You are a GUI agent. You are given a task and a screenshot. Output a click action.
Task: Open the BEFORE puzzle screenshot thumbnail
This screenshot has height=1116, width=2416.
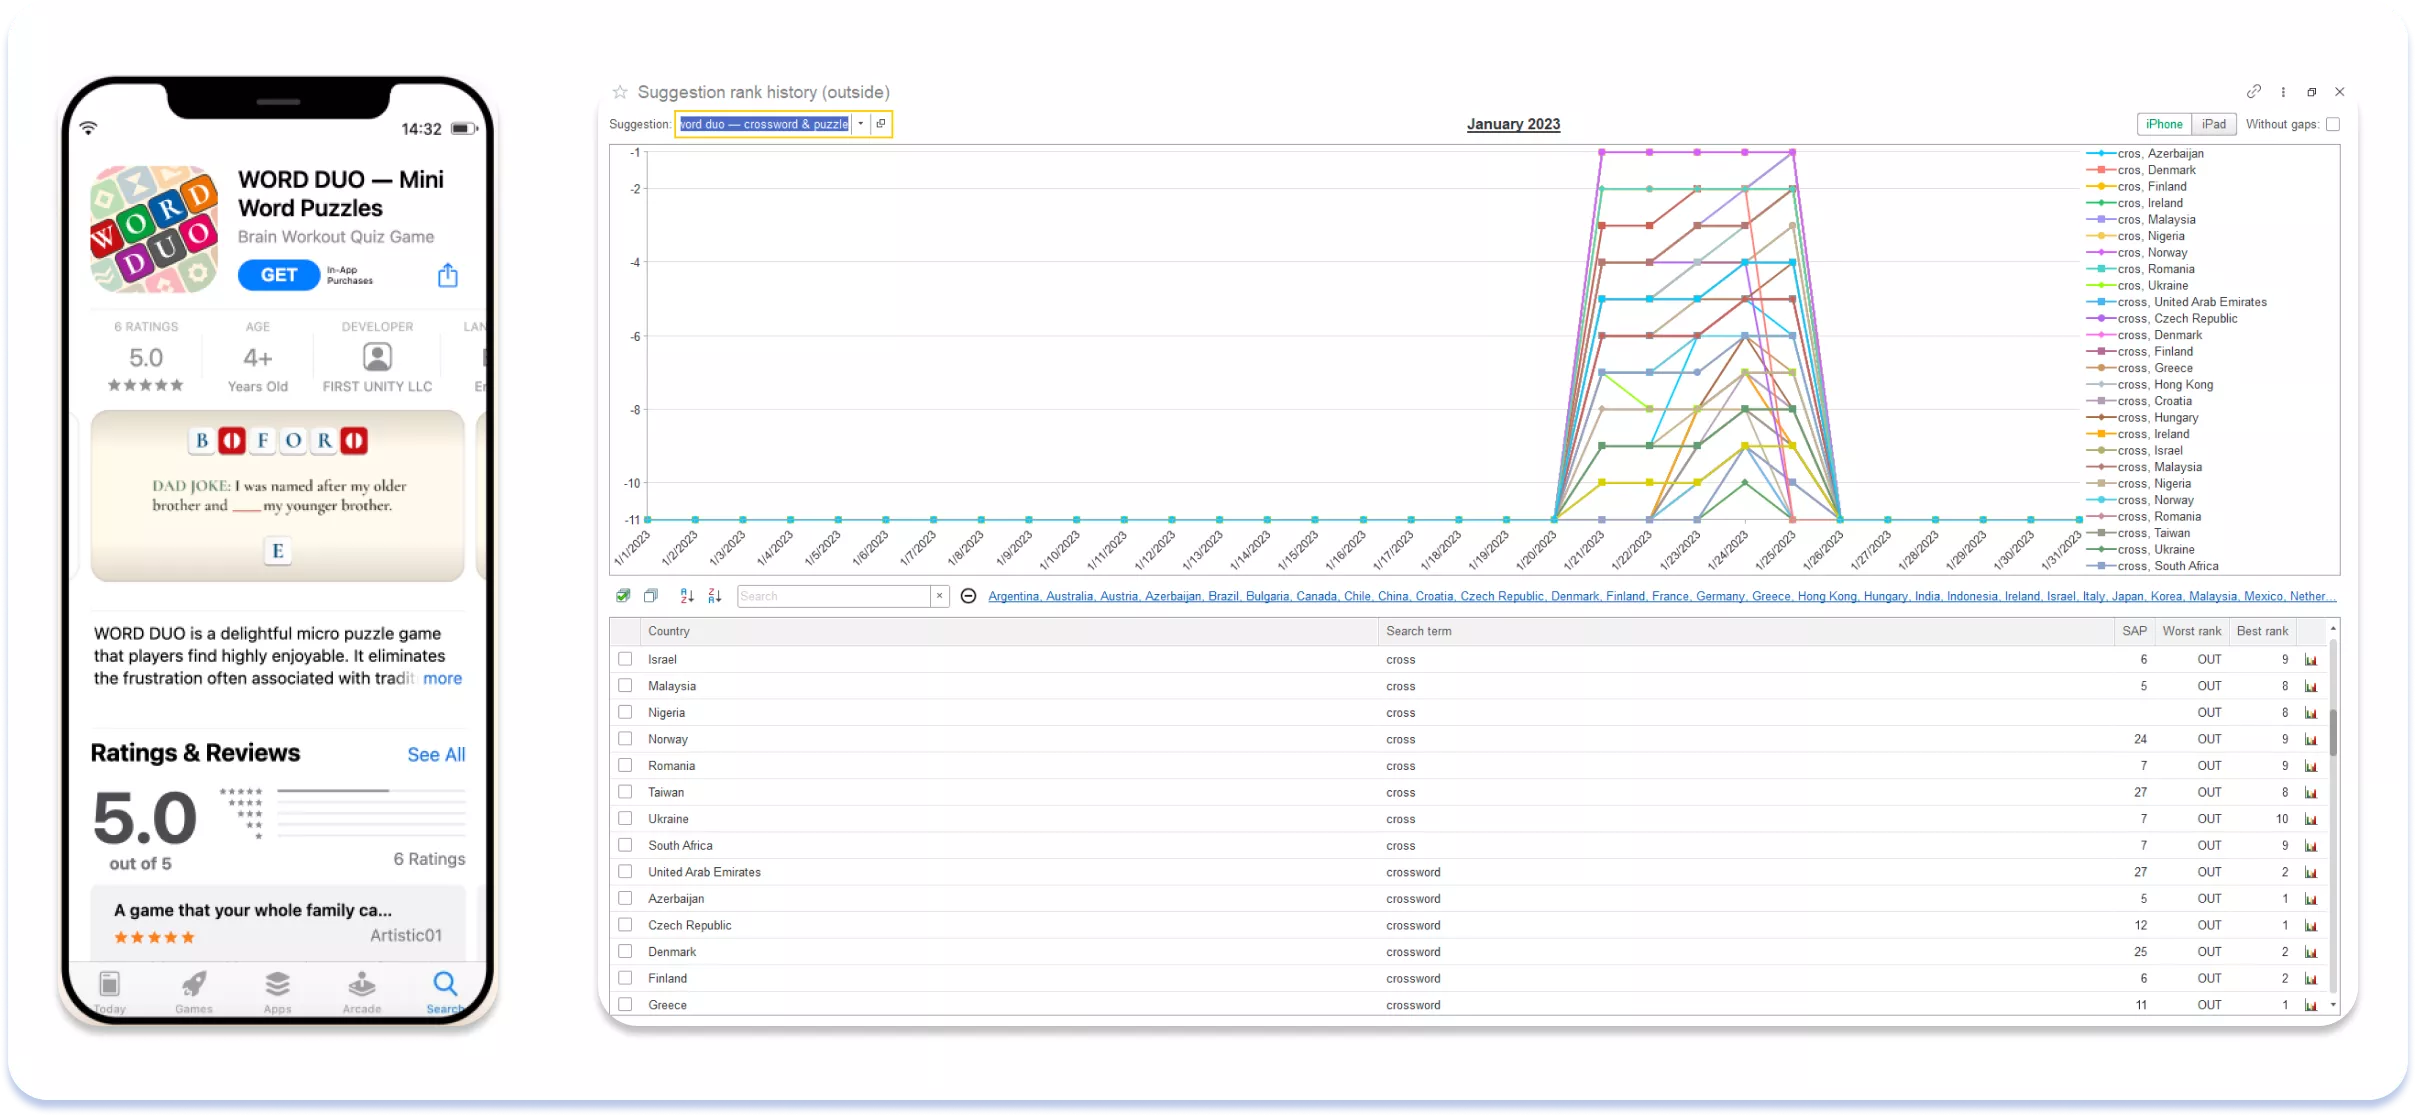(x=278, y=496)
